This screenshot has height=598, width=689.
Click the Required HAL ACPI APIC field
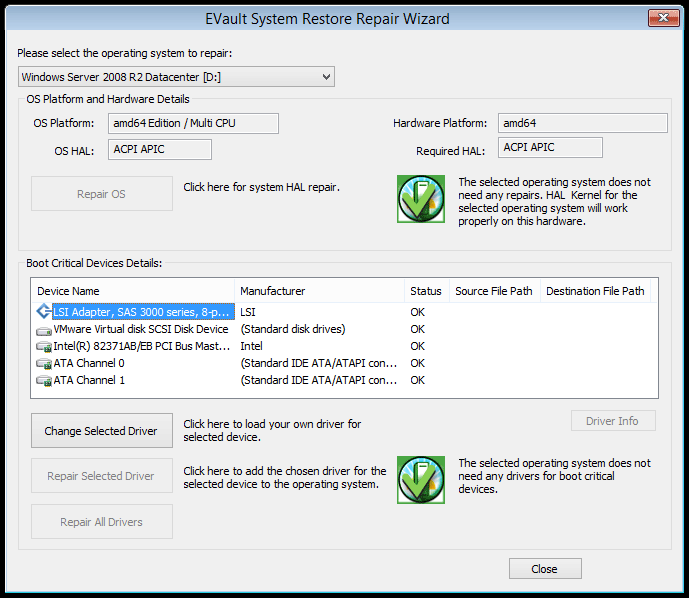(x=550, y=148)
